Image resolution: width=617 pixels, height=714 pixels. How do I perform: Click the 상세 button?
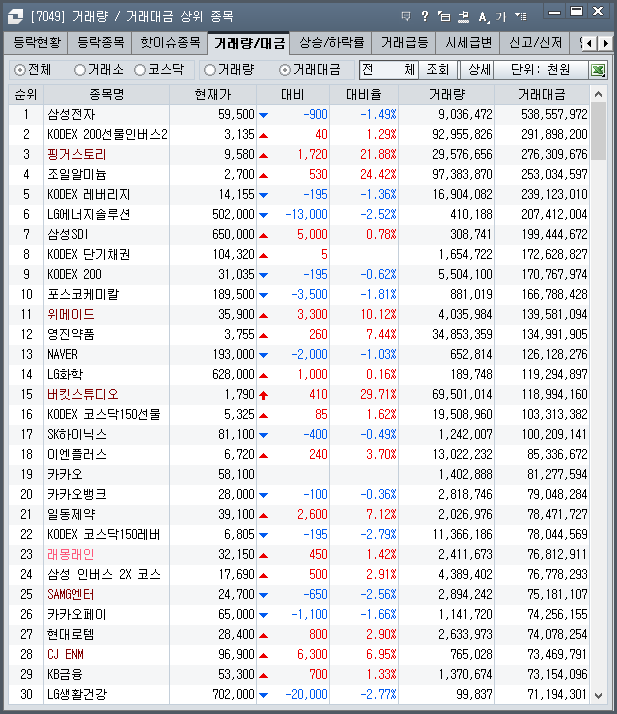pos(479,70)
